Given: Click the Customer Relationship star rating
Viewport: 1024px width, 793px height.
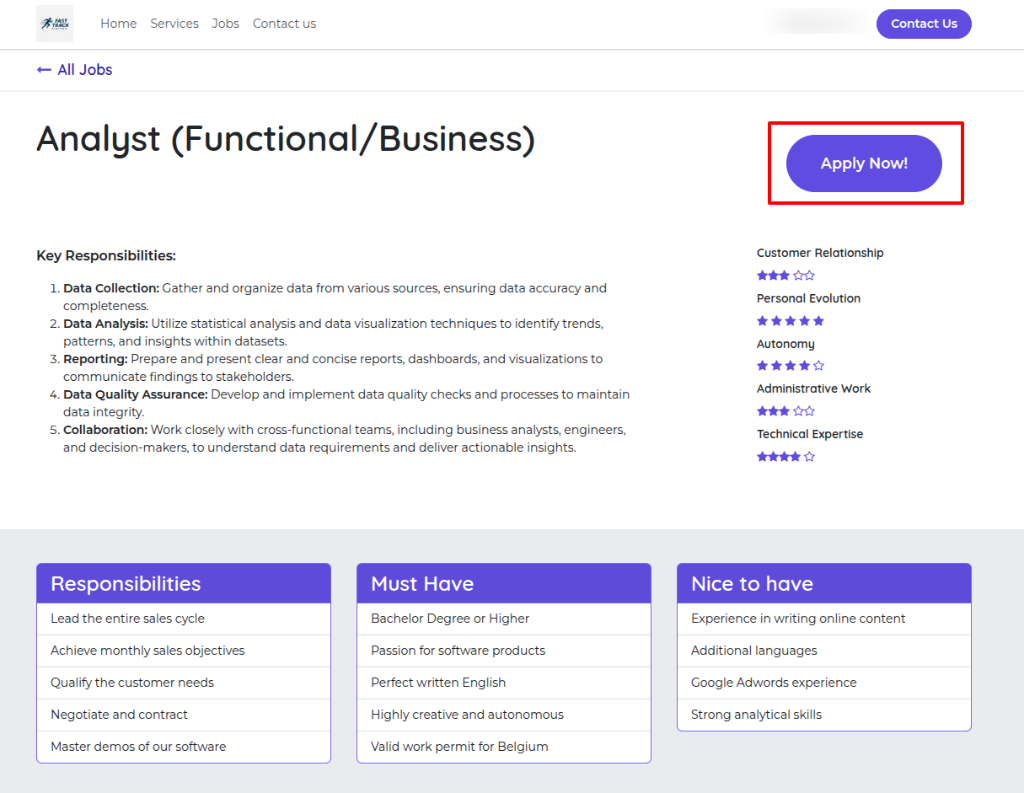Looking at the screenshot, I should (x=785, y=275).
